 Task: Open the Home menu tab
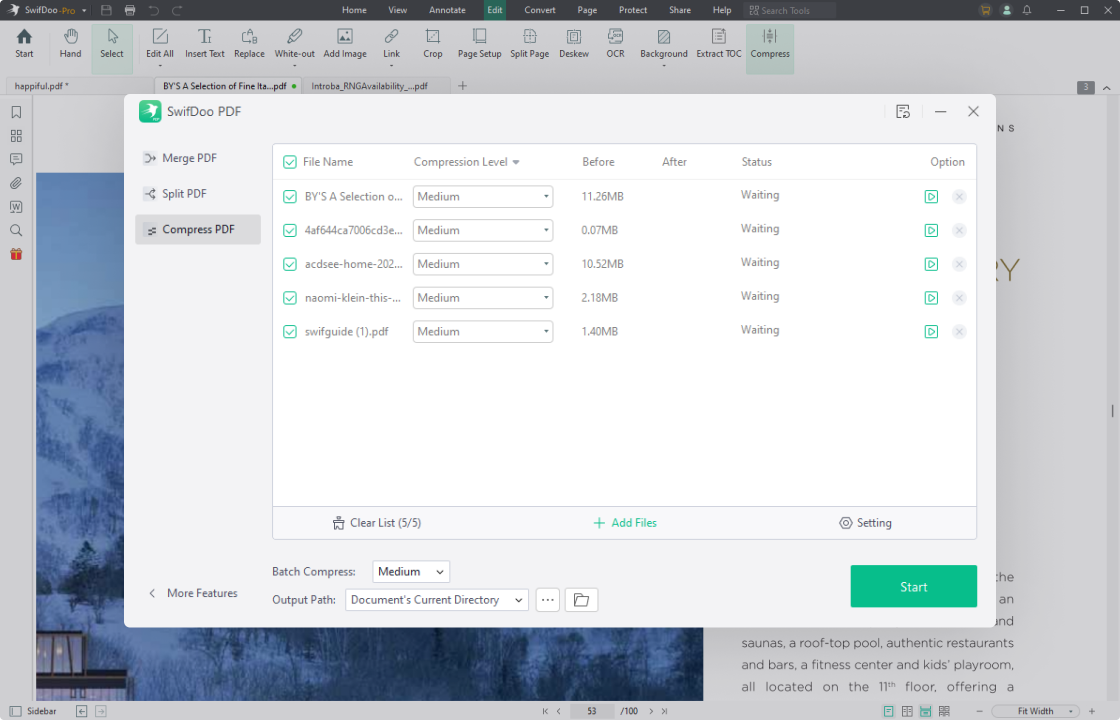coord(354,10)
